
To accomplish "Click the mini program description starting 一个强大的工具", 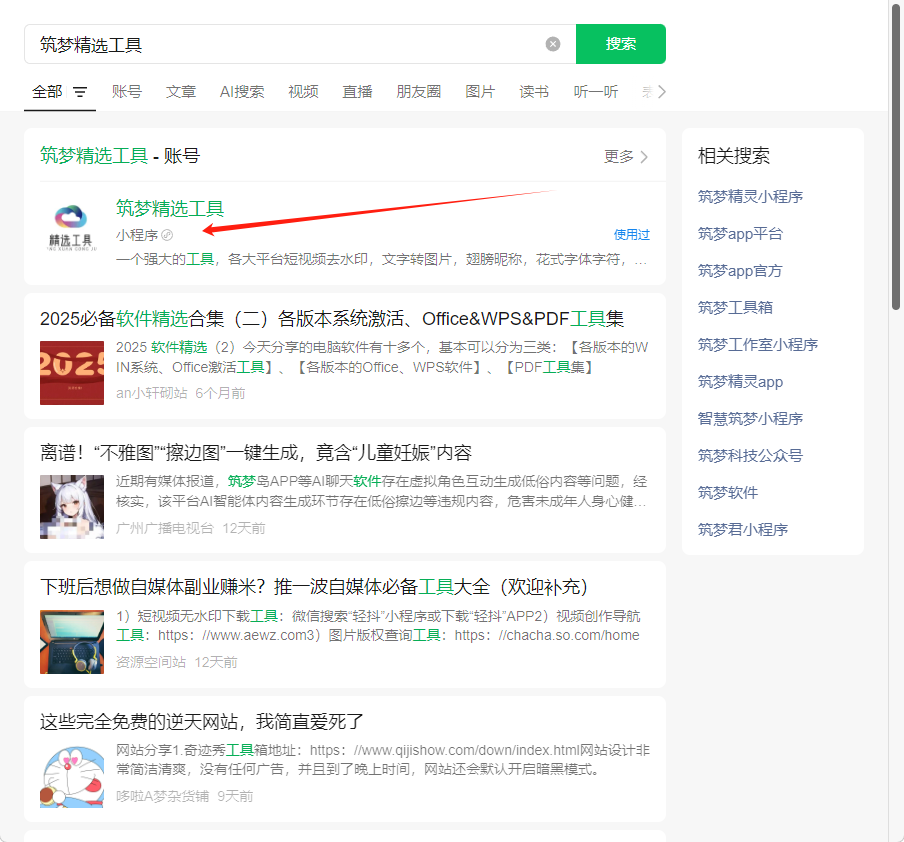I will 381,260.
